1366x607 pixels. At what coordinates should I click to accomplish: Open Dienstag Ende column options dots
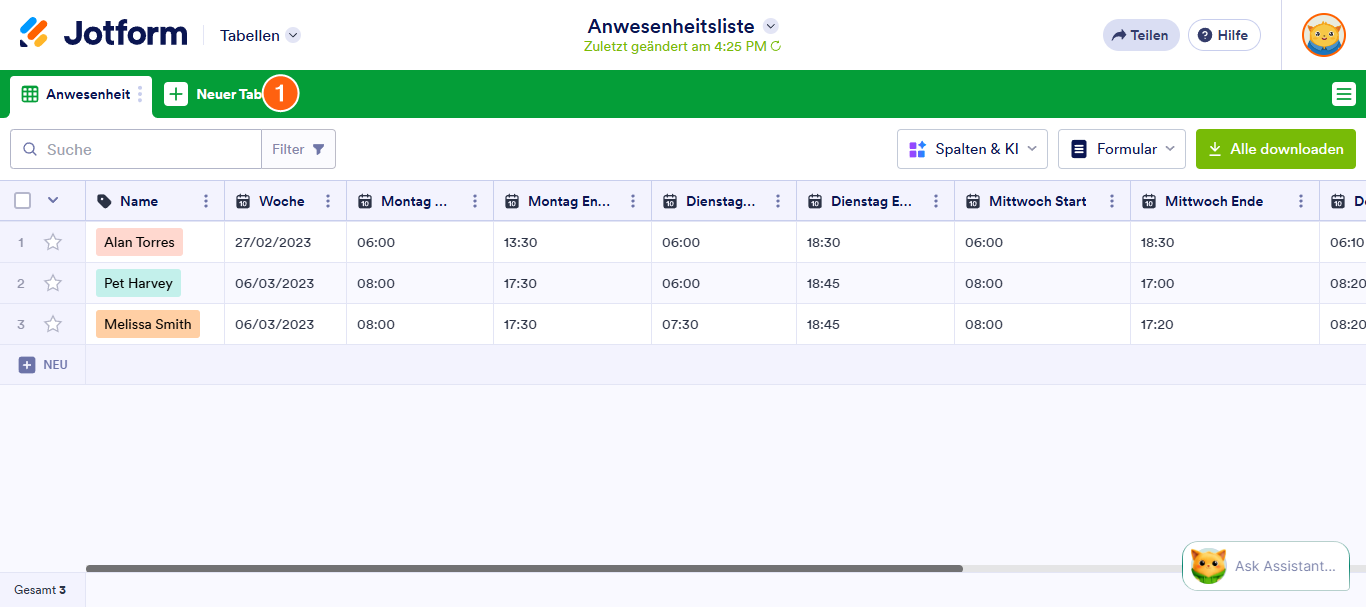(936, 201)
